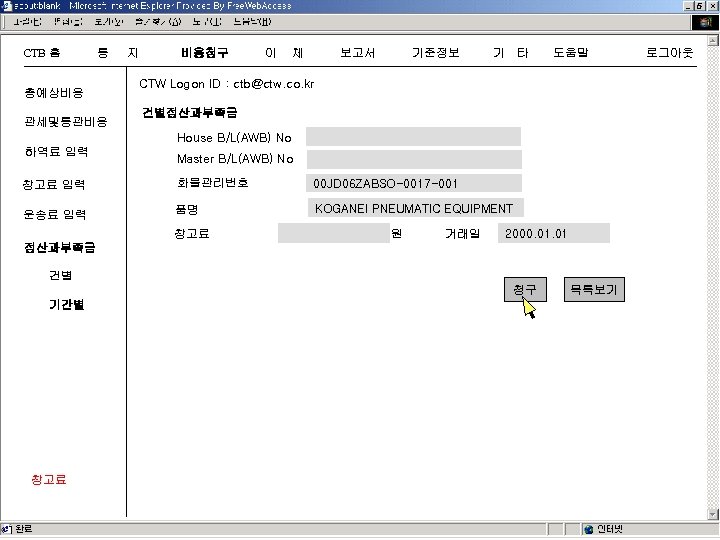Click the Internet zone globe icon in the status bar
This screenshot has width=720, height=540.
point(589,529)
